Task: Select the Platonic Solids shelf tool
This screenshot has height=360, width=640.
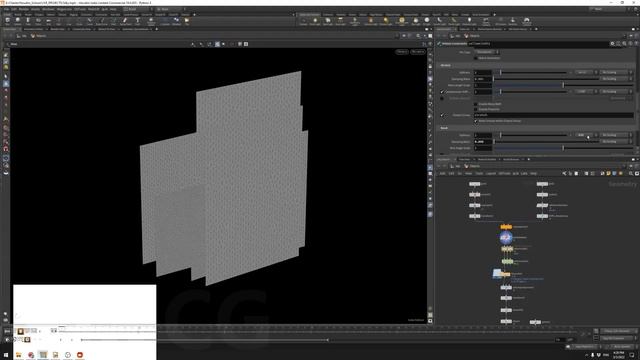Action: click(x=151, y=21)
